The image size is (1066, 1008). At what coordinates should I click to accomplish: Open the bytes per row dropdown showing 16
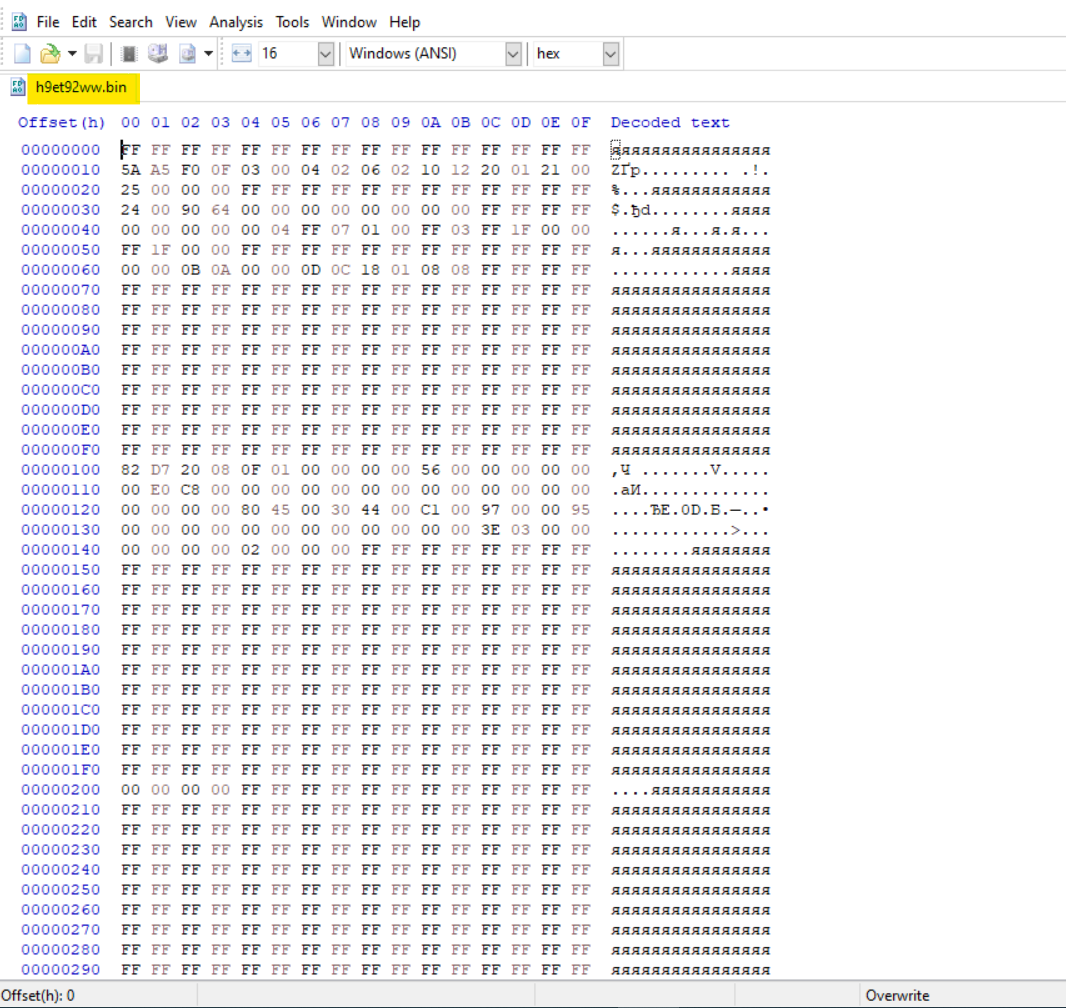point(325,54)
